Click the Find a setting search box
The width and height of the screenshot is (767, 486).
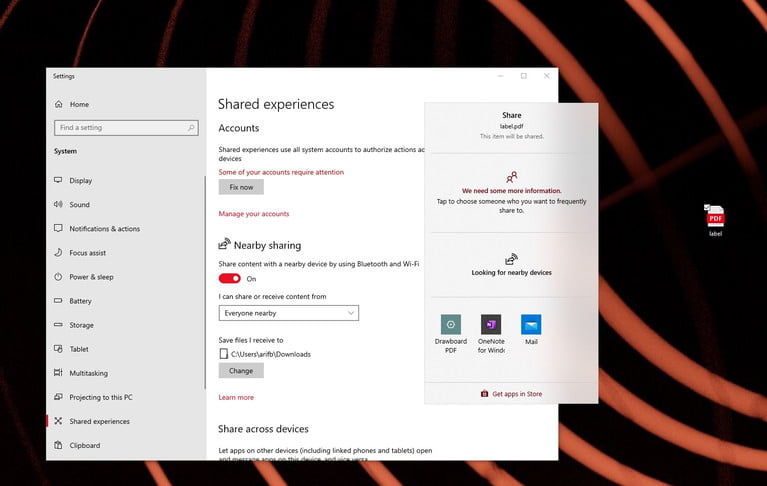click(124, 128)
